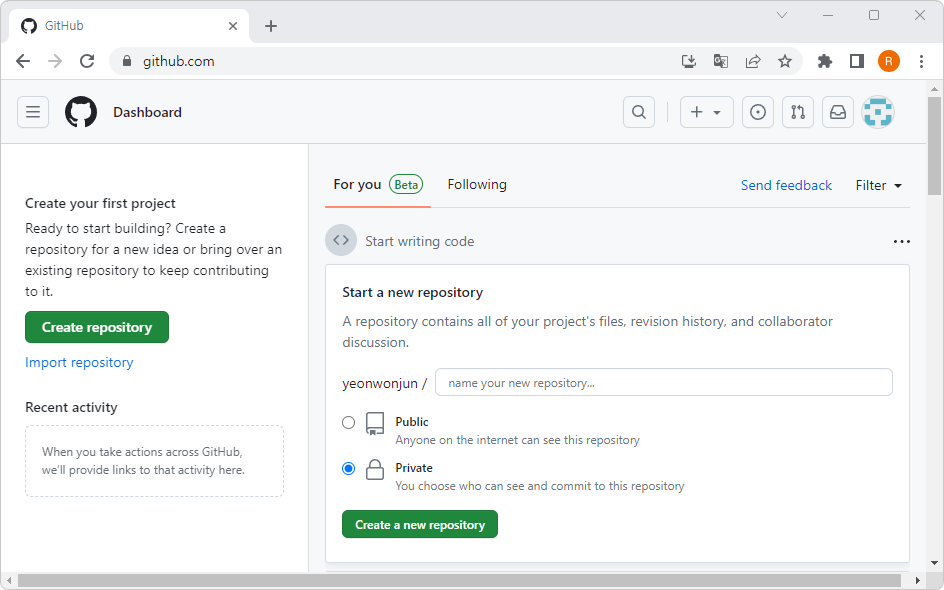The image size is (944, 590).
Task: Click the Create repository button
Action: click(x=97, y=327)
